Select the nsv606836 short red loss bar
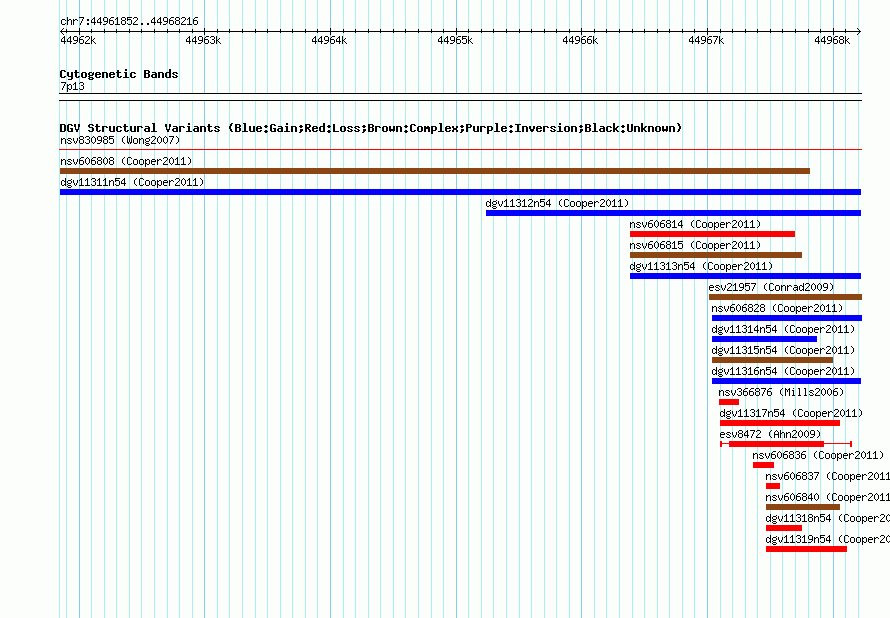This screenshot has height=618, width=890. [x=763, y=465]
